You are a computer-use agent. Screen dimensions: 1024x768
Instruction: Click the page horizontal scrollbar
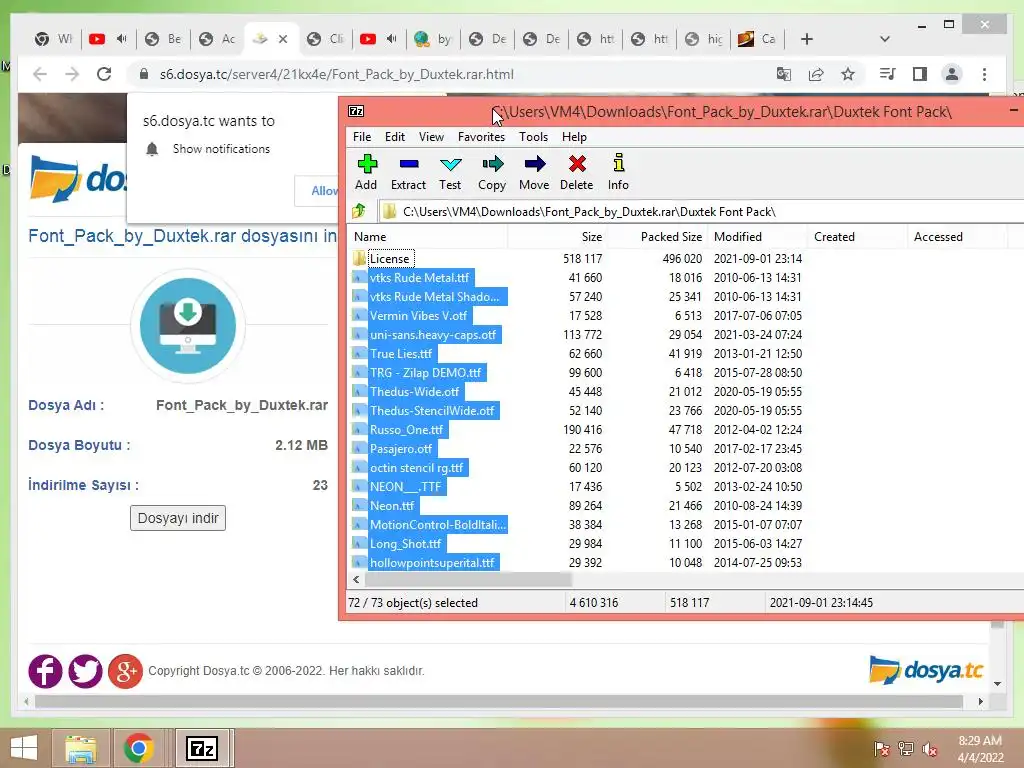pyautogui.click(x=499, y=701)
